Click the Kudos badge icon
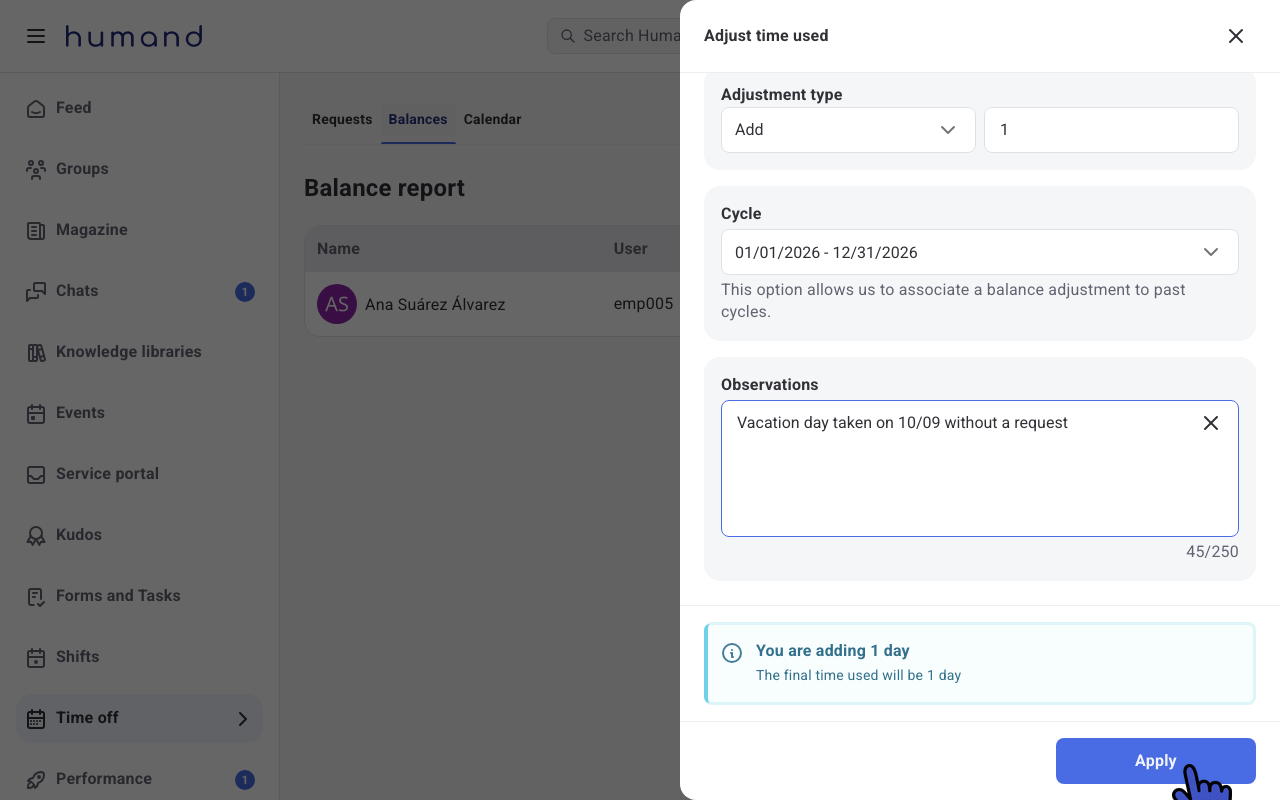Viewport: 1280px width, 800px height. (36, 535)
